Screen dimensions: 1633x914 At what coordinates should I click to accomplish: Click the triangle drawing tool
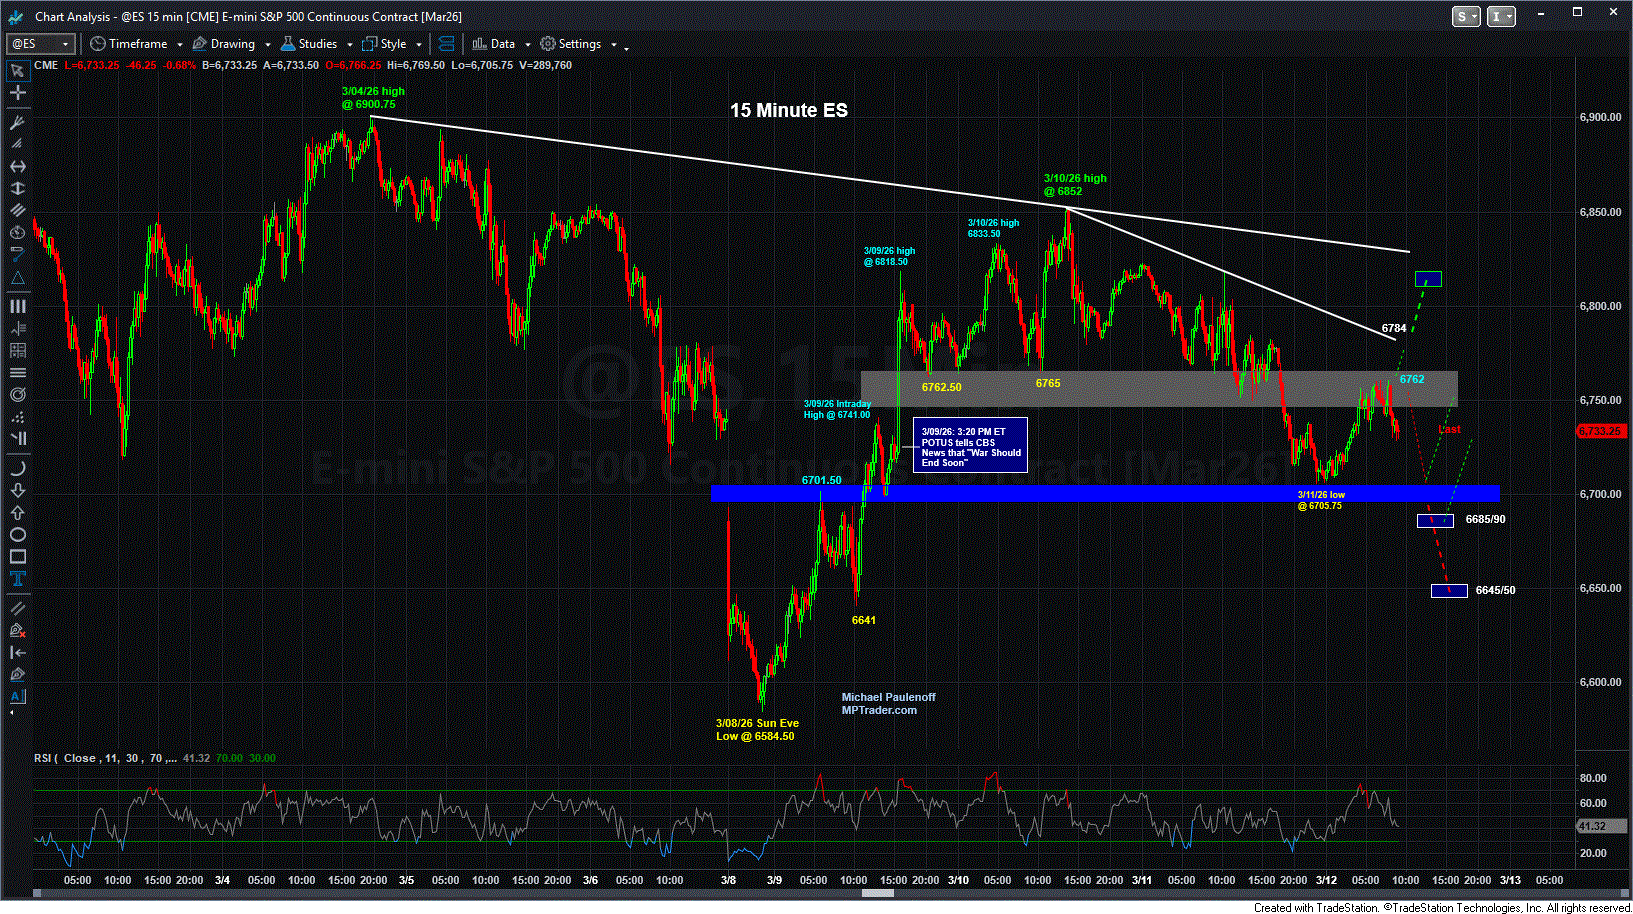click(x=17, y=277)
